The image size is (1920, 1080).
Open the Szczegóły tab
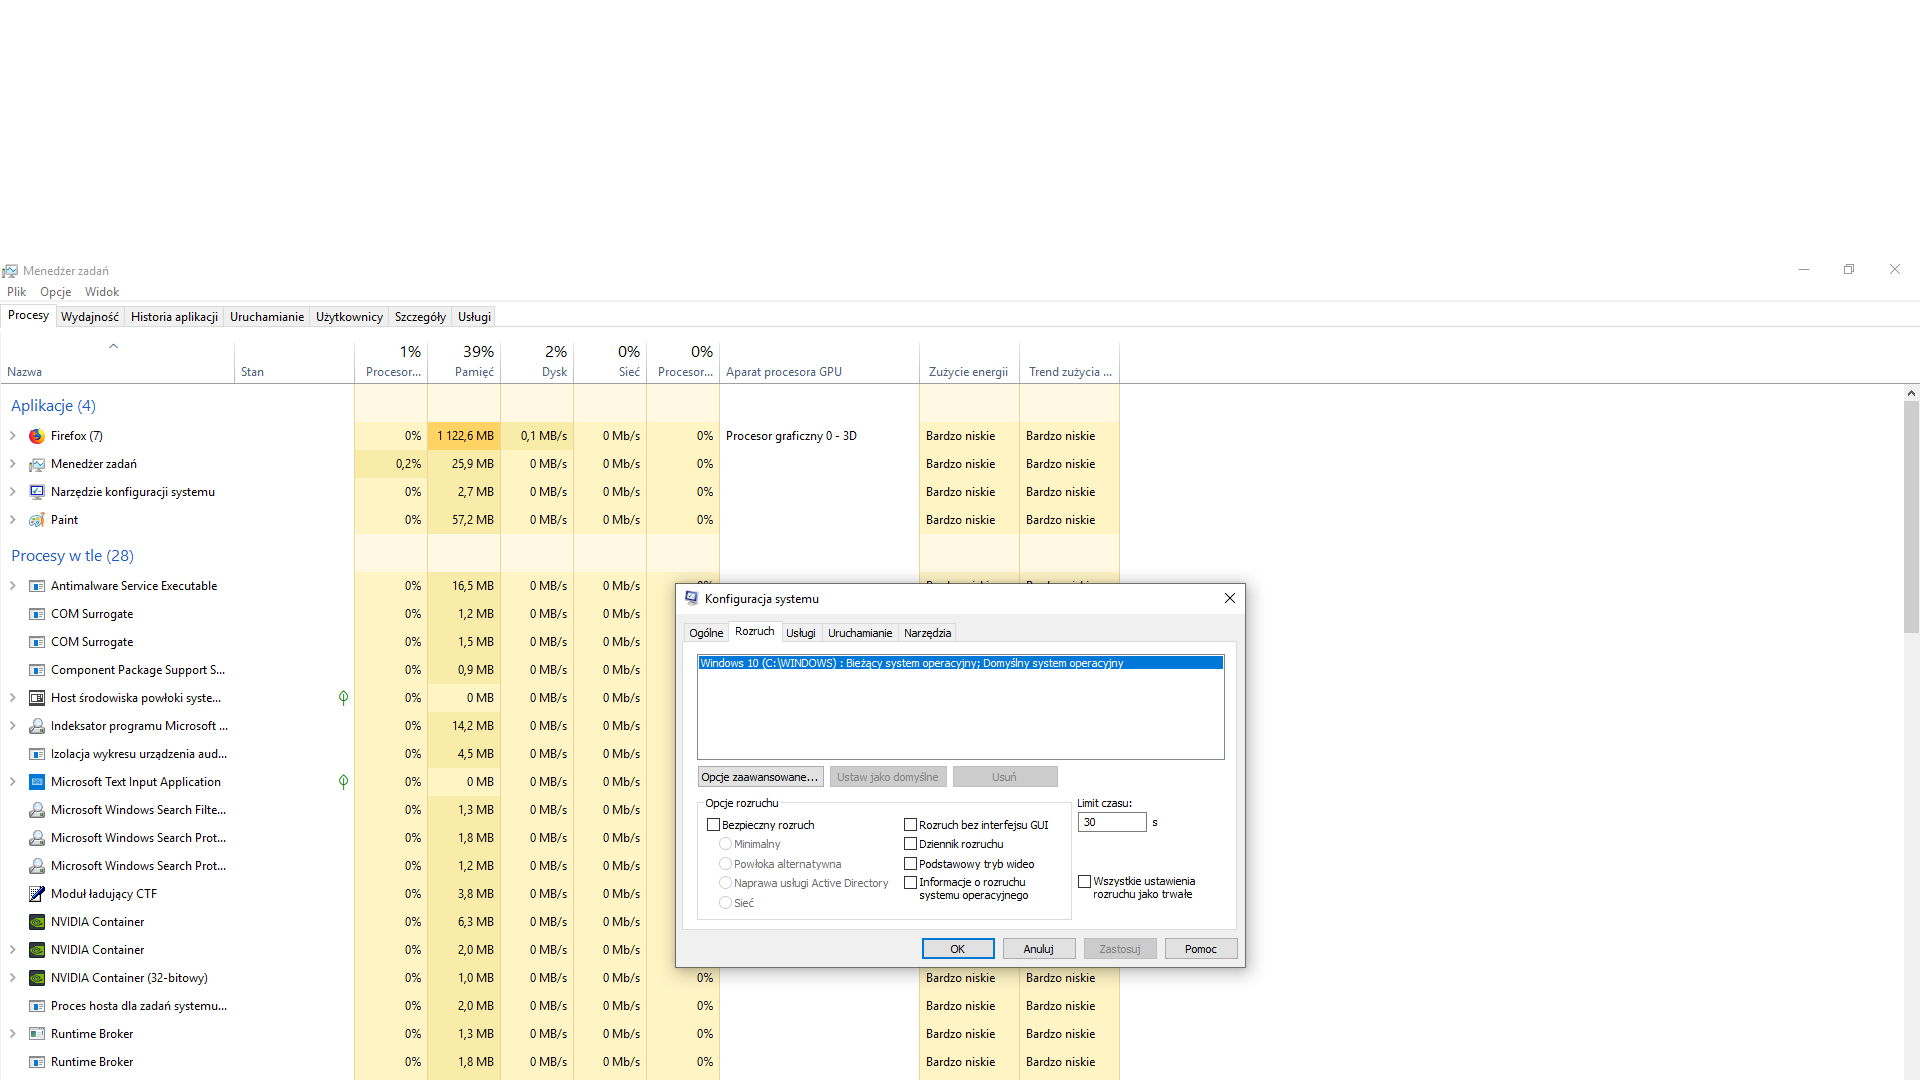[x=420, y=317]
